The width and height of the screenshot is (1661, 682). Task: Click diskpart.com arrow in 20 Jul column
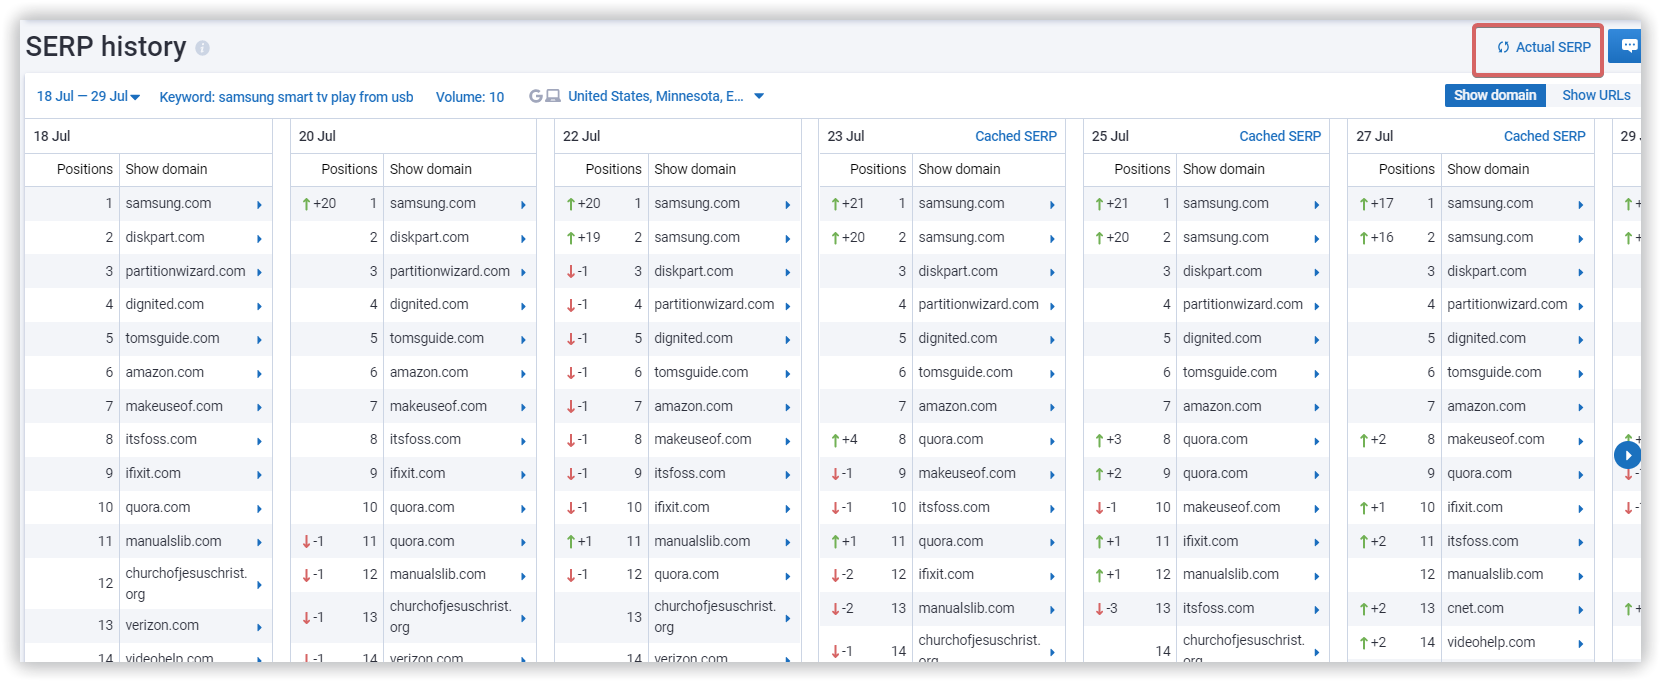[x=523, y=239]
